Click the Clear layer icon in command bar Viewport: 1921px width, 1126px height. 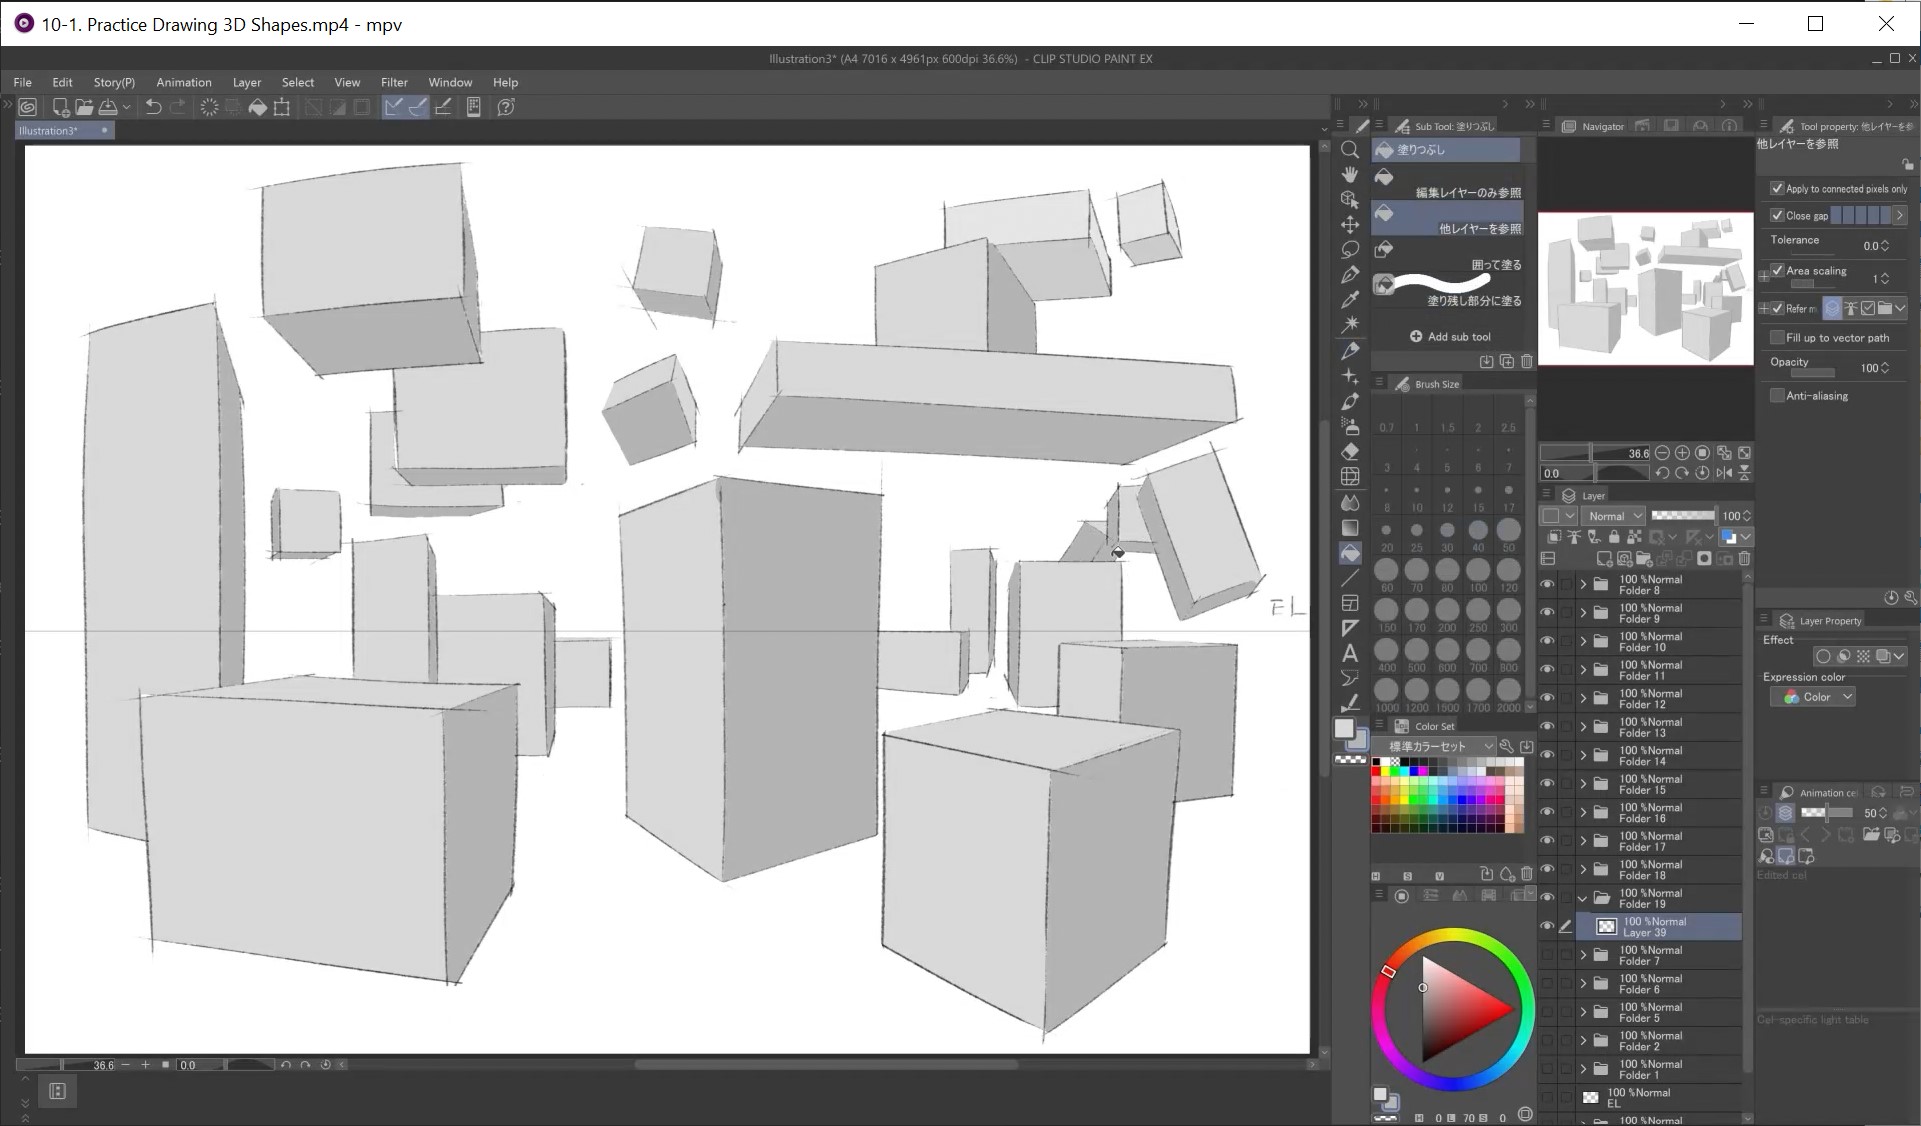pos(209,107)
